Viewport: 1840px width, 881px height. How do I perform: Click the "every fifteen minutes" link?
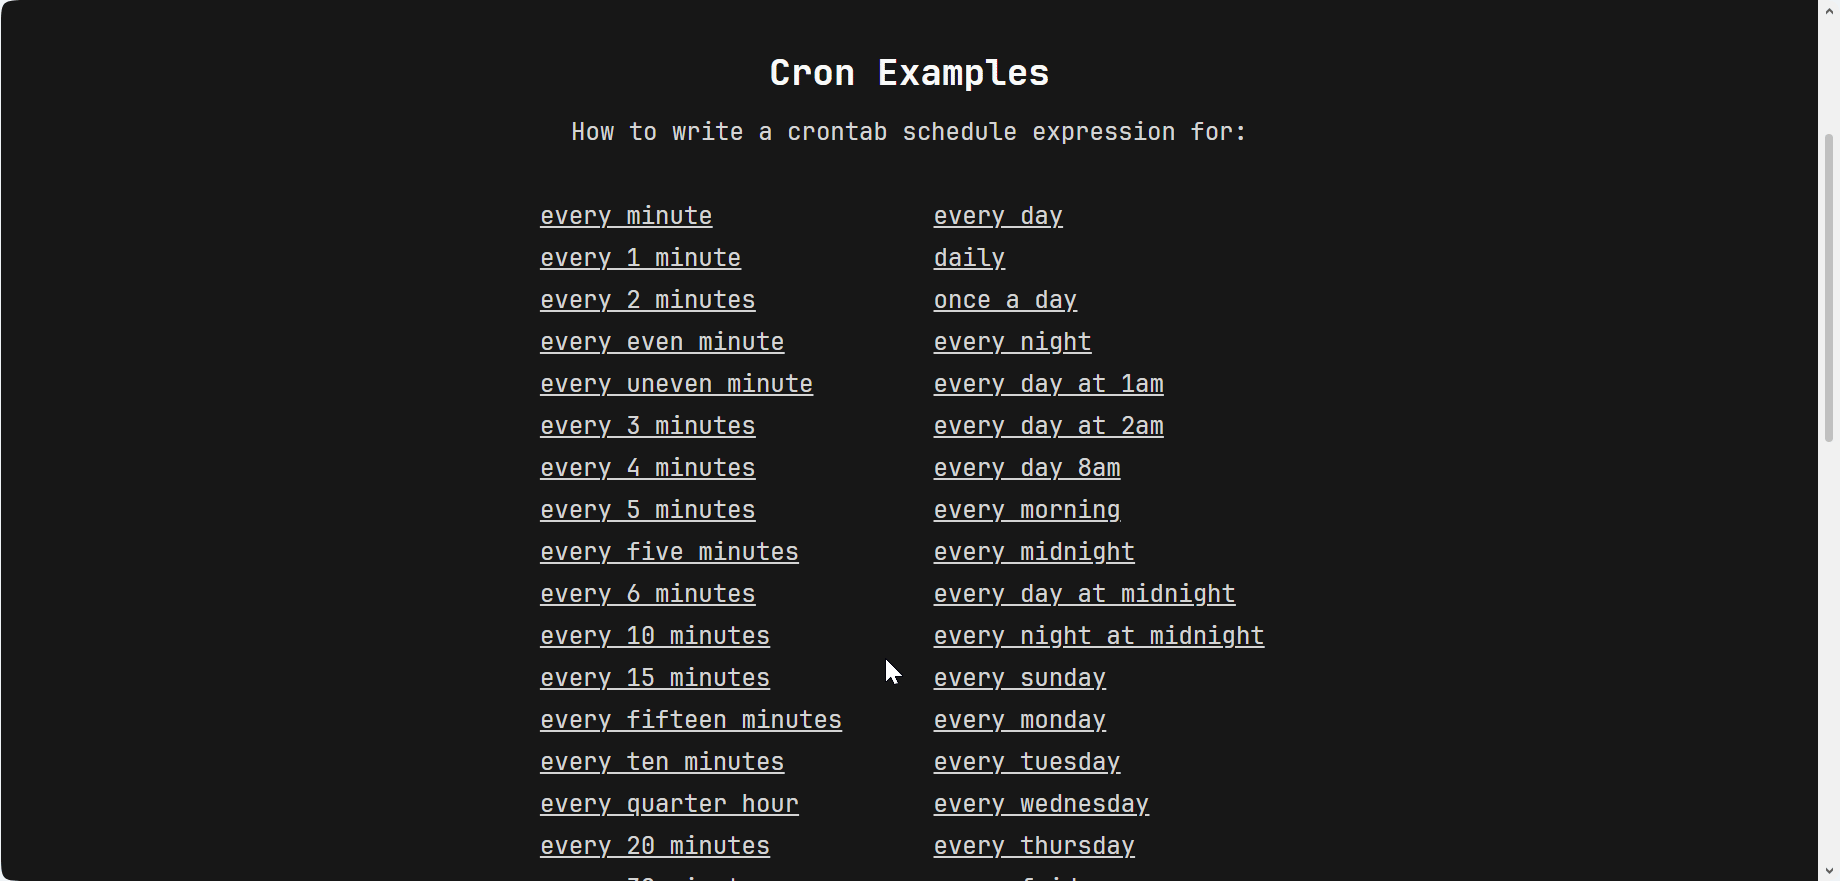pos(691,720)
